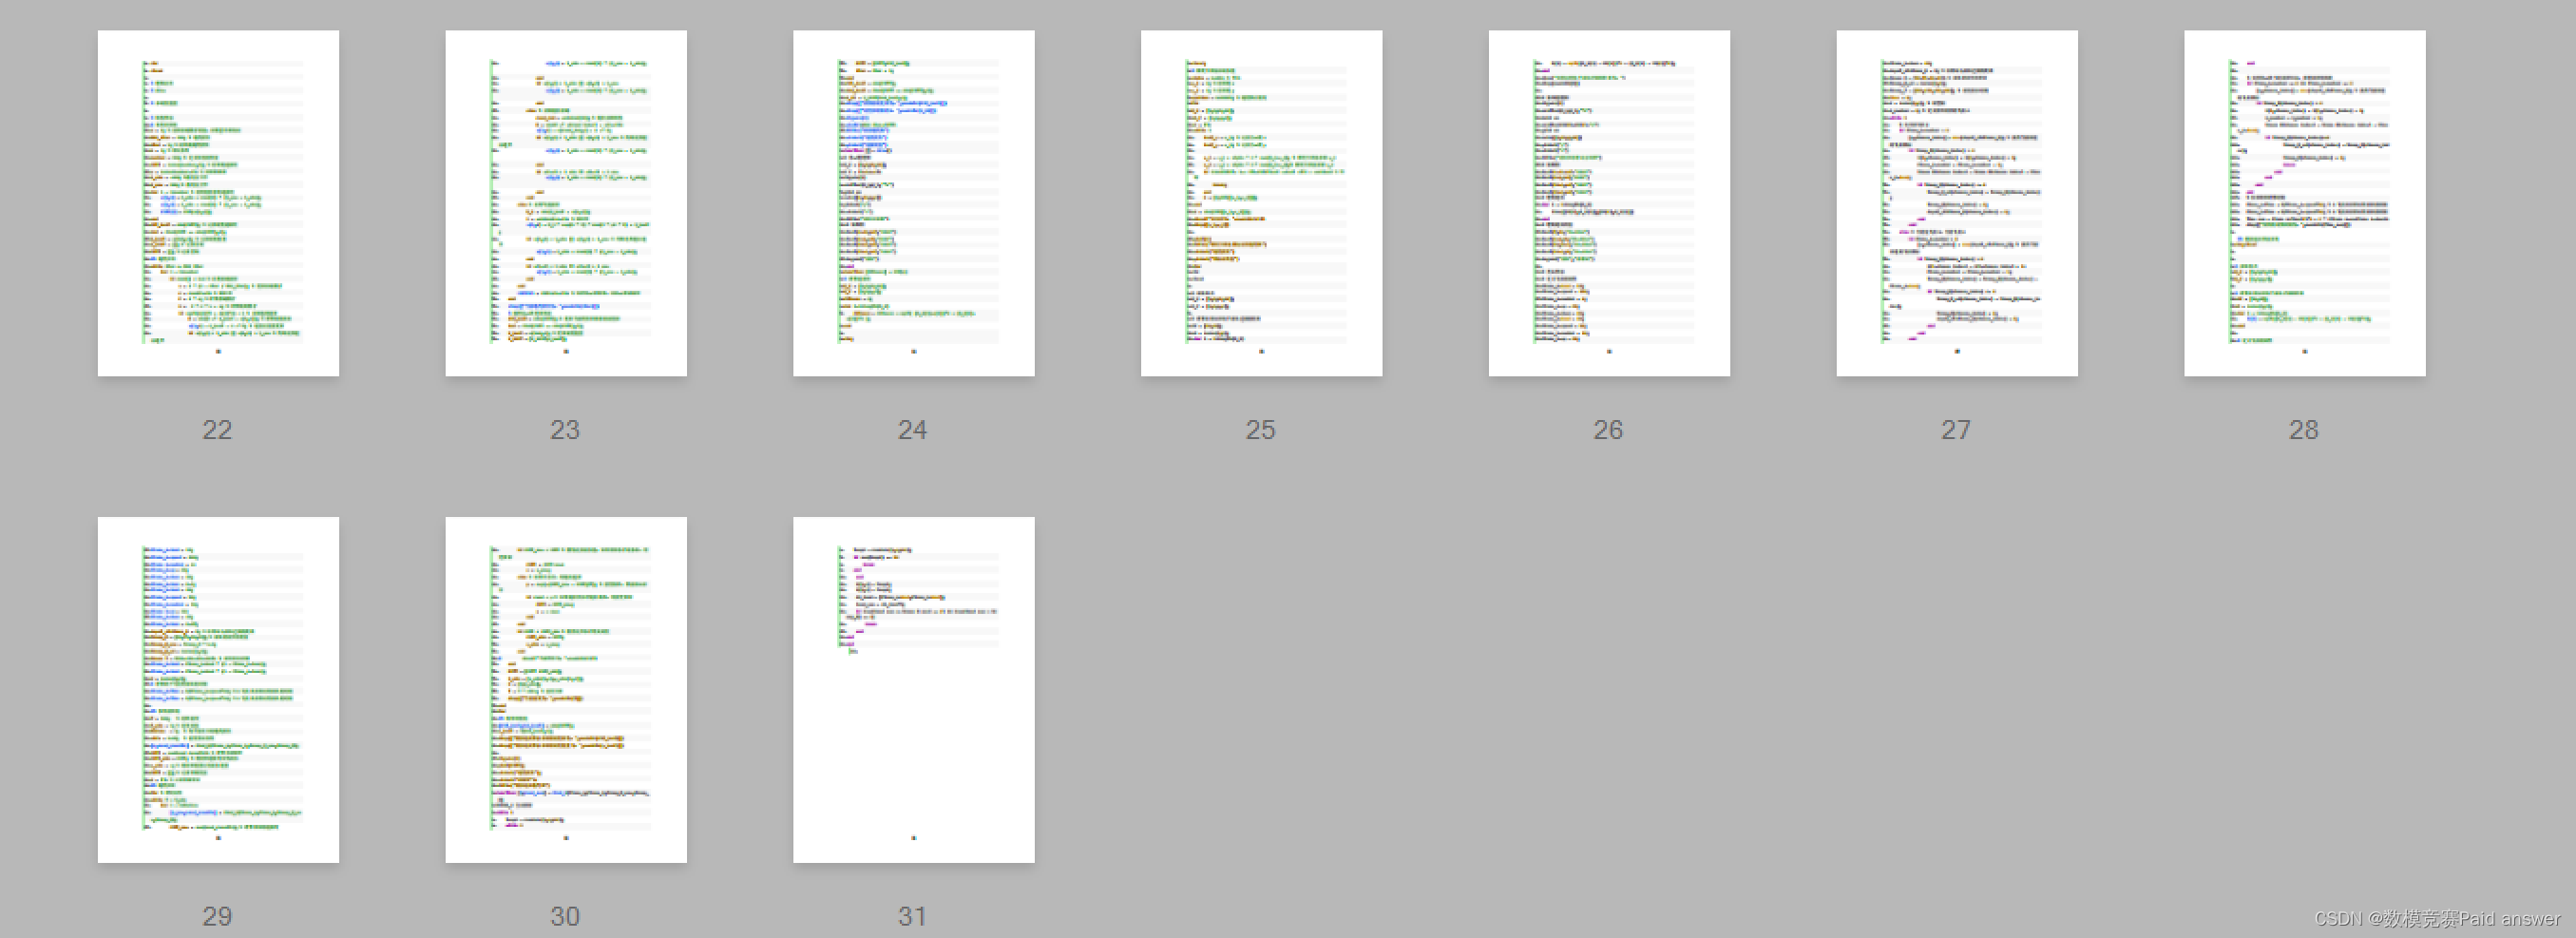Click the page number label 29
The image size is (2576, 938).
click(x=217, y=917)
